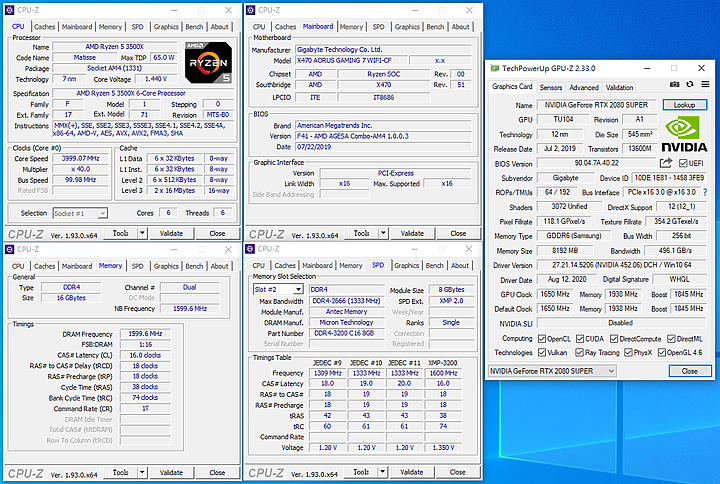Click the NVIDIA logo in GPU-Z
The image size is (720, 484).
pyautogui.click(x=684, y=134)
